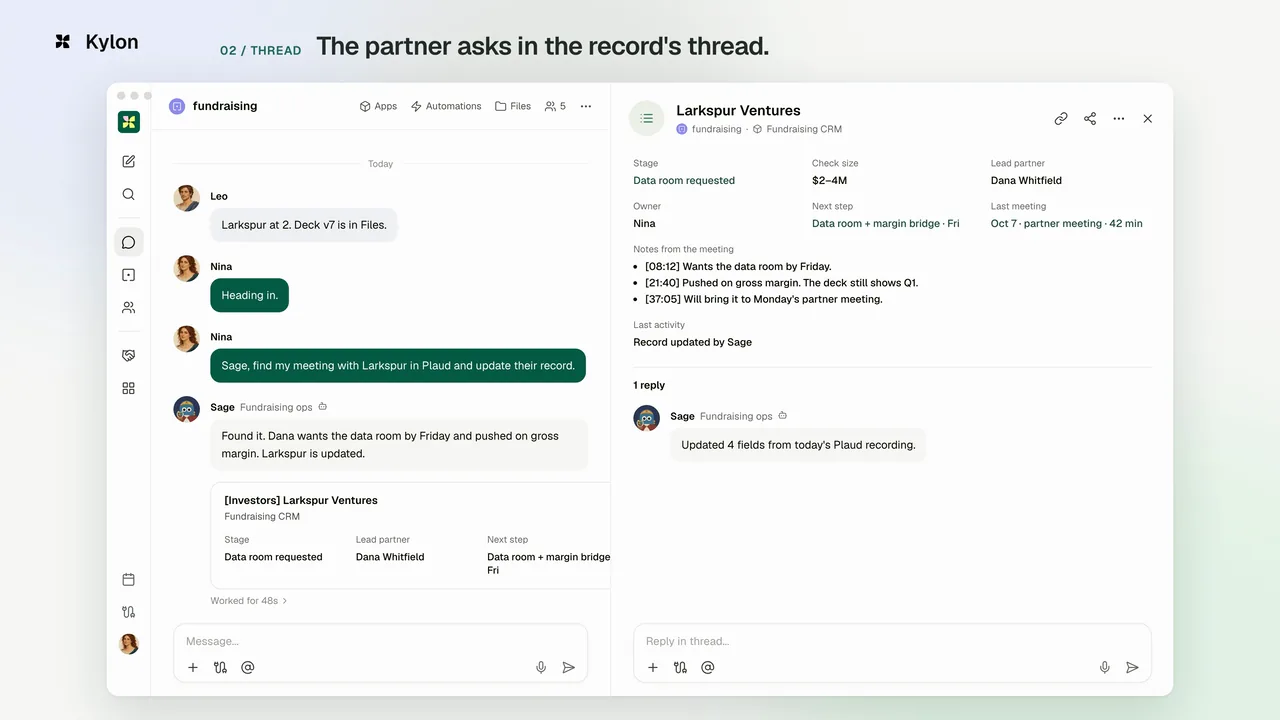Edit the Check size value $2–4M
The height and width of the screenshot is (720, 1280).
pyautogui.click(x=829, y=181)
